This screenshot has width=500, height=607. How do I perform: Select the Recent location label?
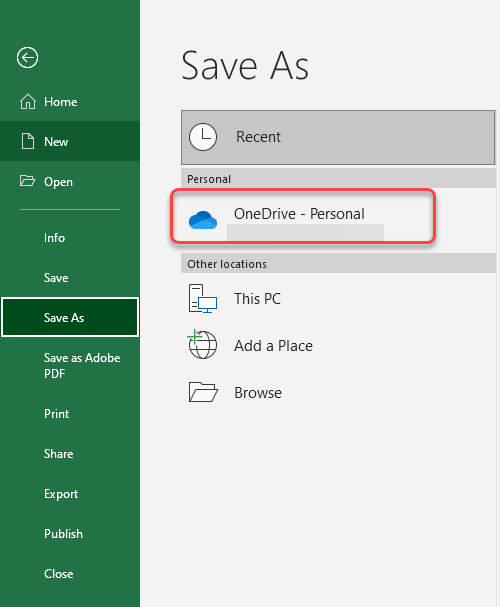tap(259, 137)
